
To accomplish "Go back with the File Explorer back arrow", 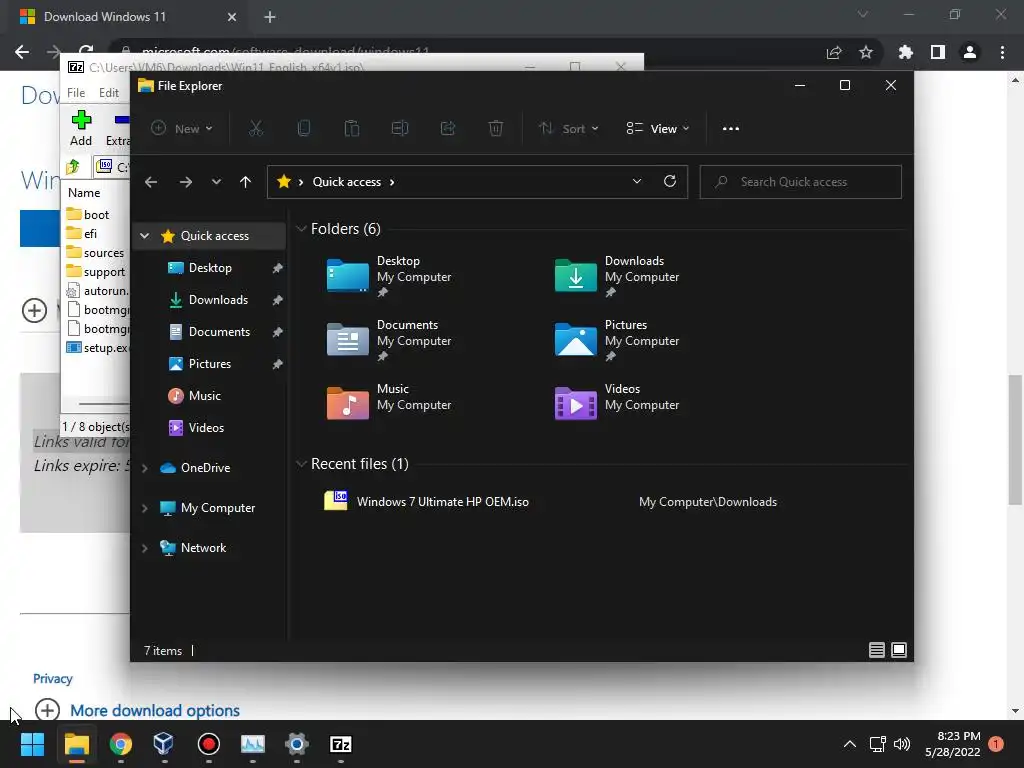I will point(151,182).
